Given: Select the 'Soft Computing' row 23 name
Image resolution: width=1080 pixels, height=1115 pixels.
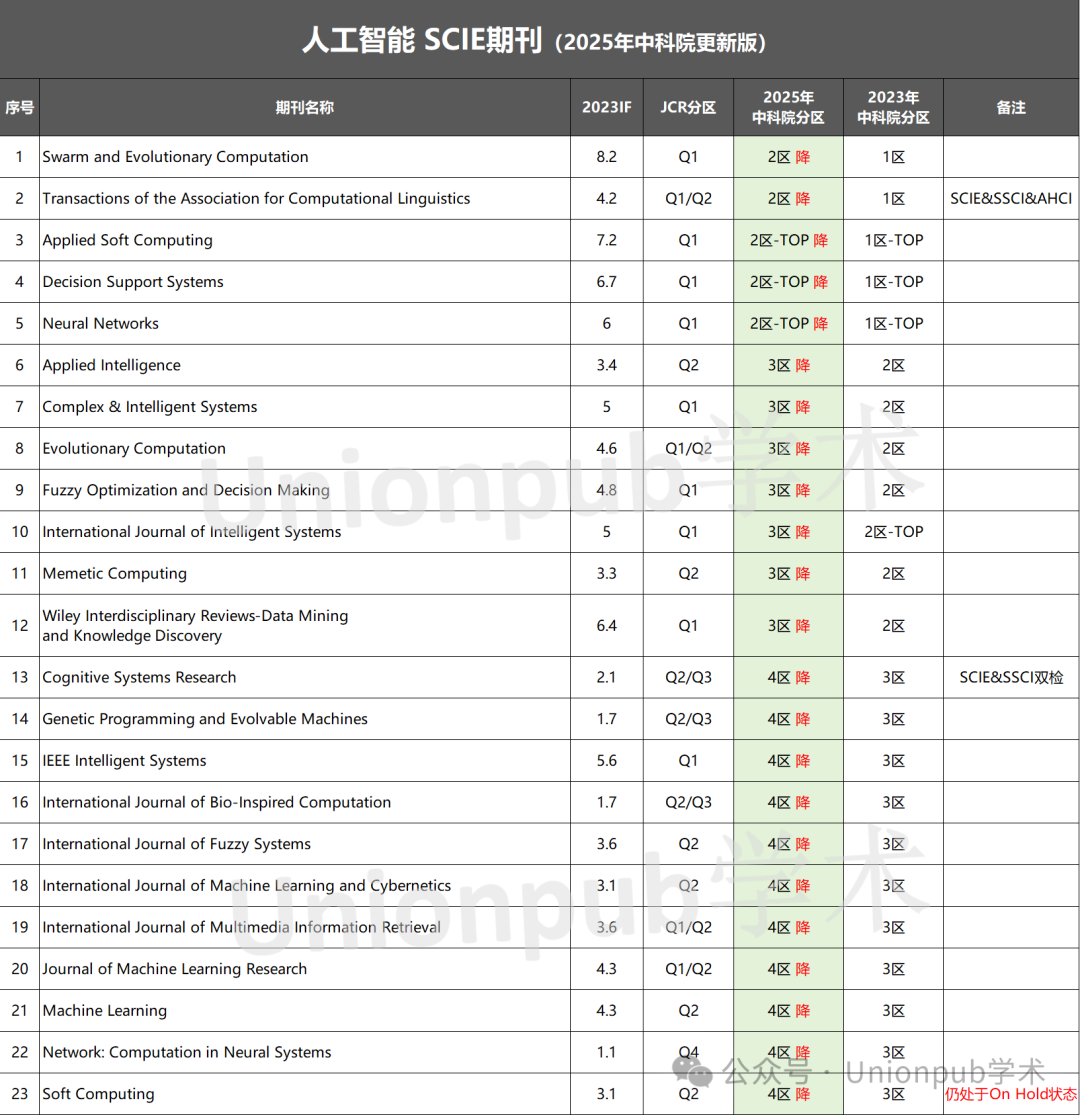Looking at the screenshot, I should click(98, 1094).
